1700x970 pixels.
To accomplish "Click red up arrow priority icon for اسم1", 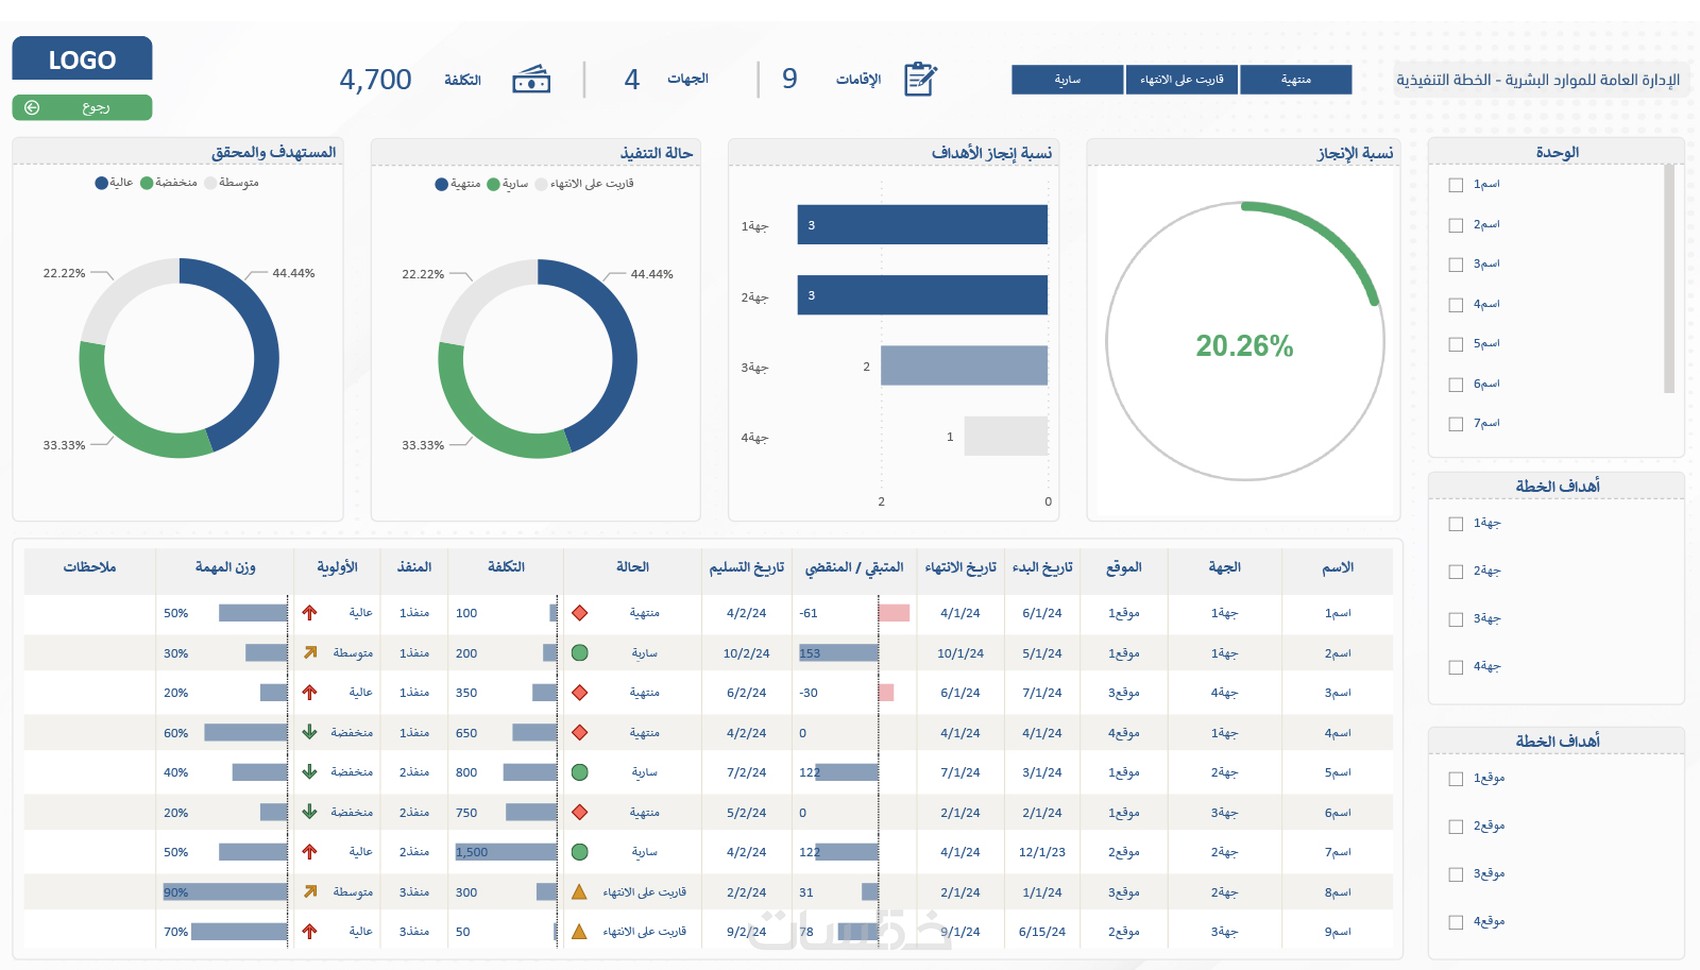I will point(309,613).
